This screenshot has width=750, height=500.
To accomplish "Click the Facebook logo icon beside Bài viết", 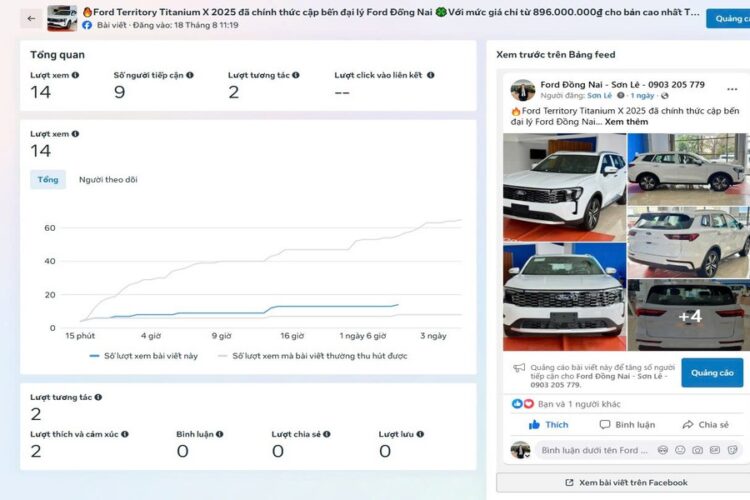I will coord(87,25).
